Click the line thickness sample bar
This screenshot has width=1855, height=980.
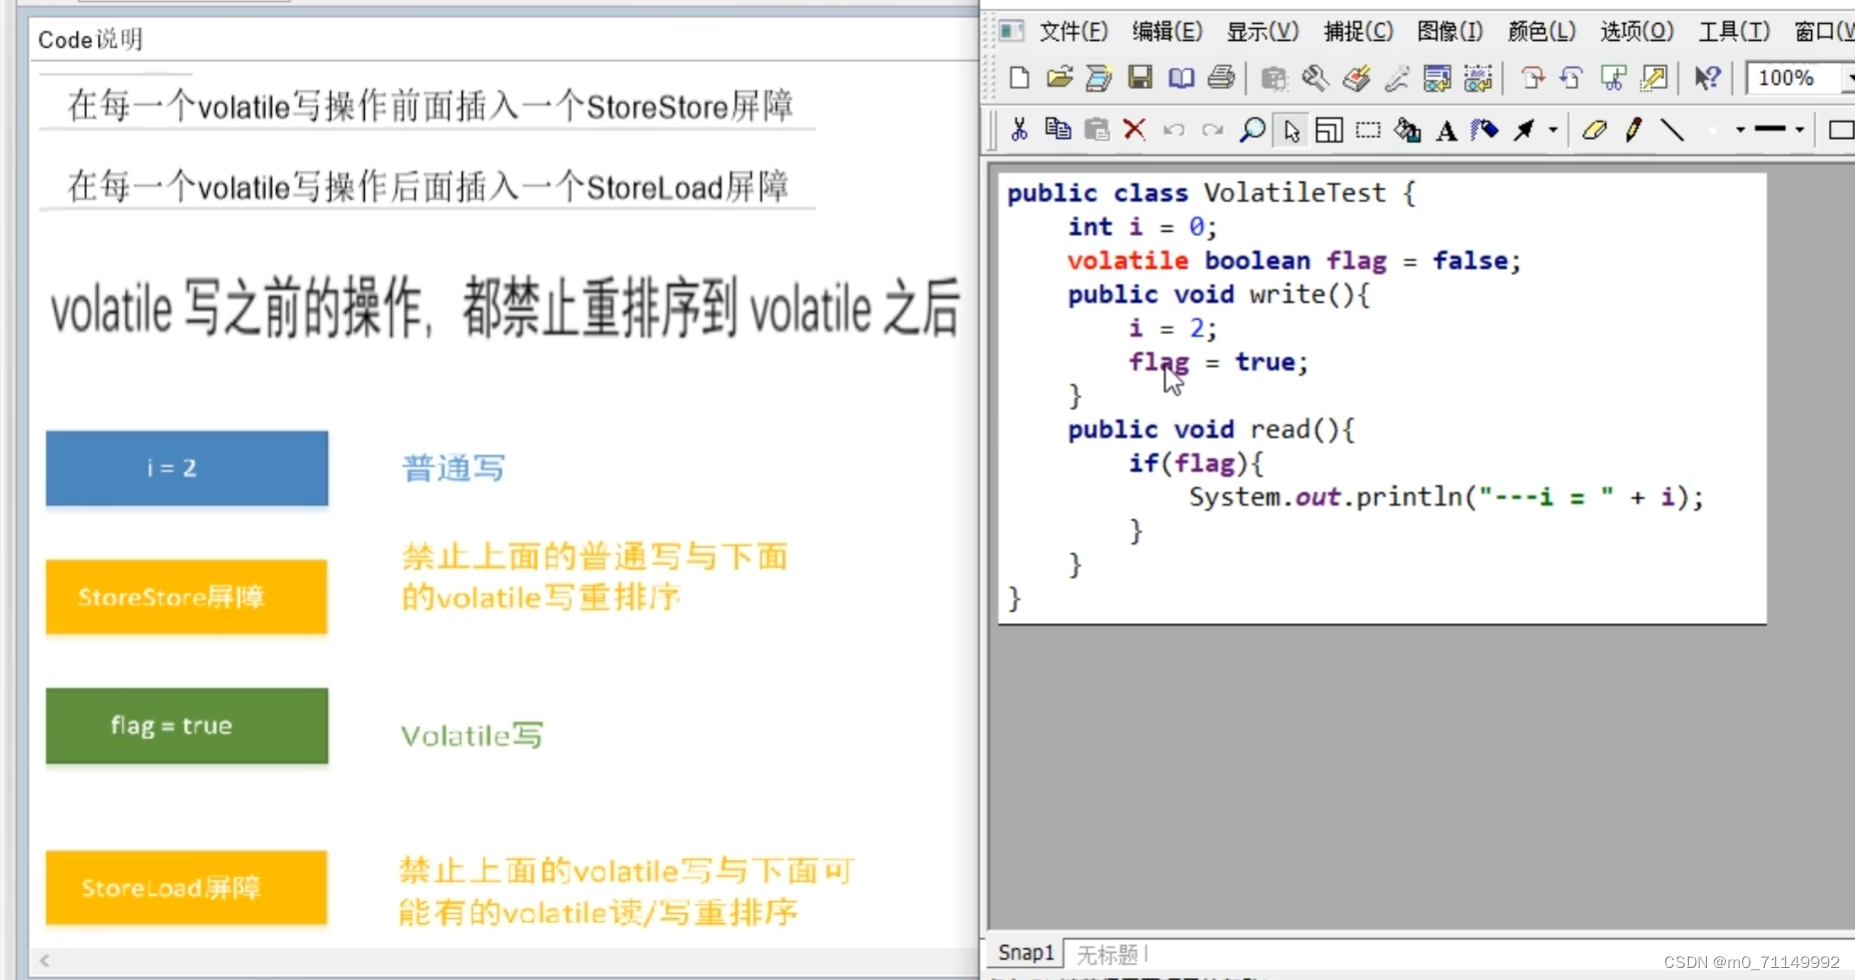pos(1770,130)
